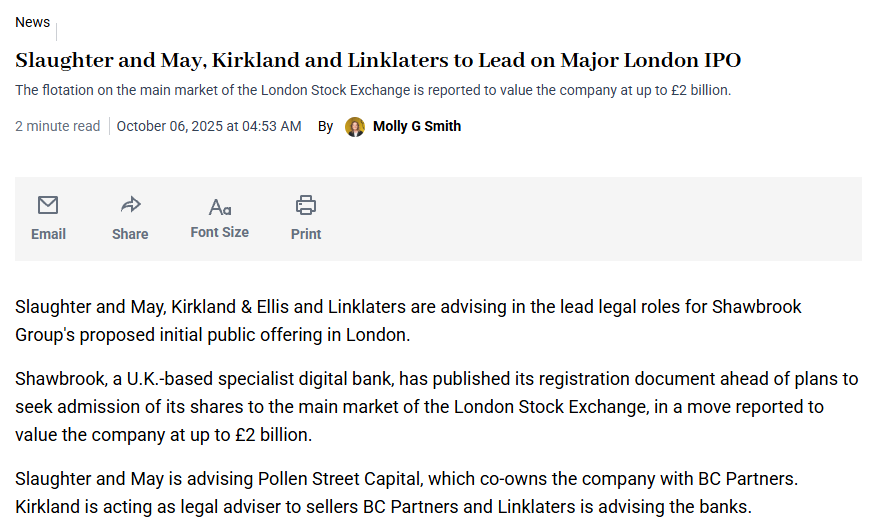Image resolution: width=871 pixels, height=527 pixels.
Task: Click the paragraph starting with Shawbrook, a U.K.-based
Action: click(437, 406)
